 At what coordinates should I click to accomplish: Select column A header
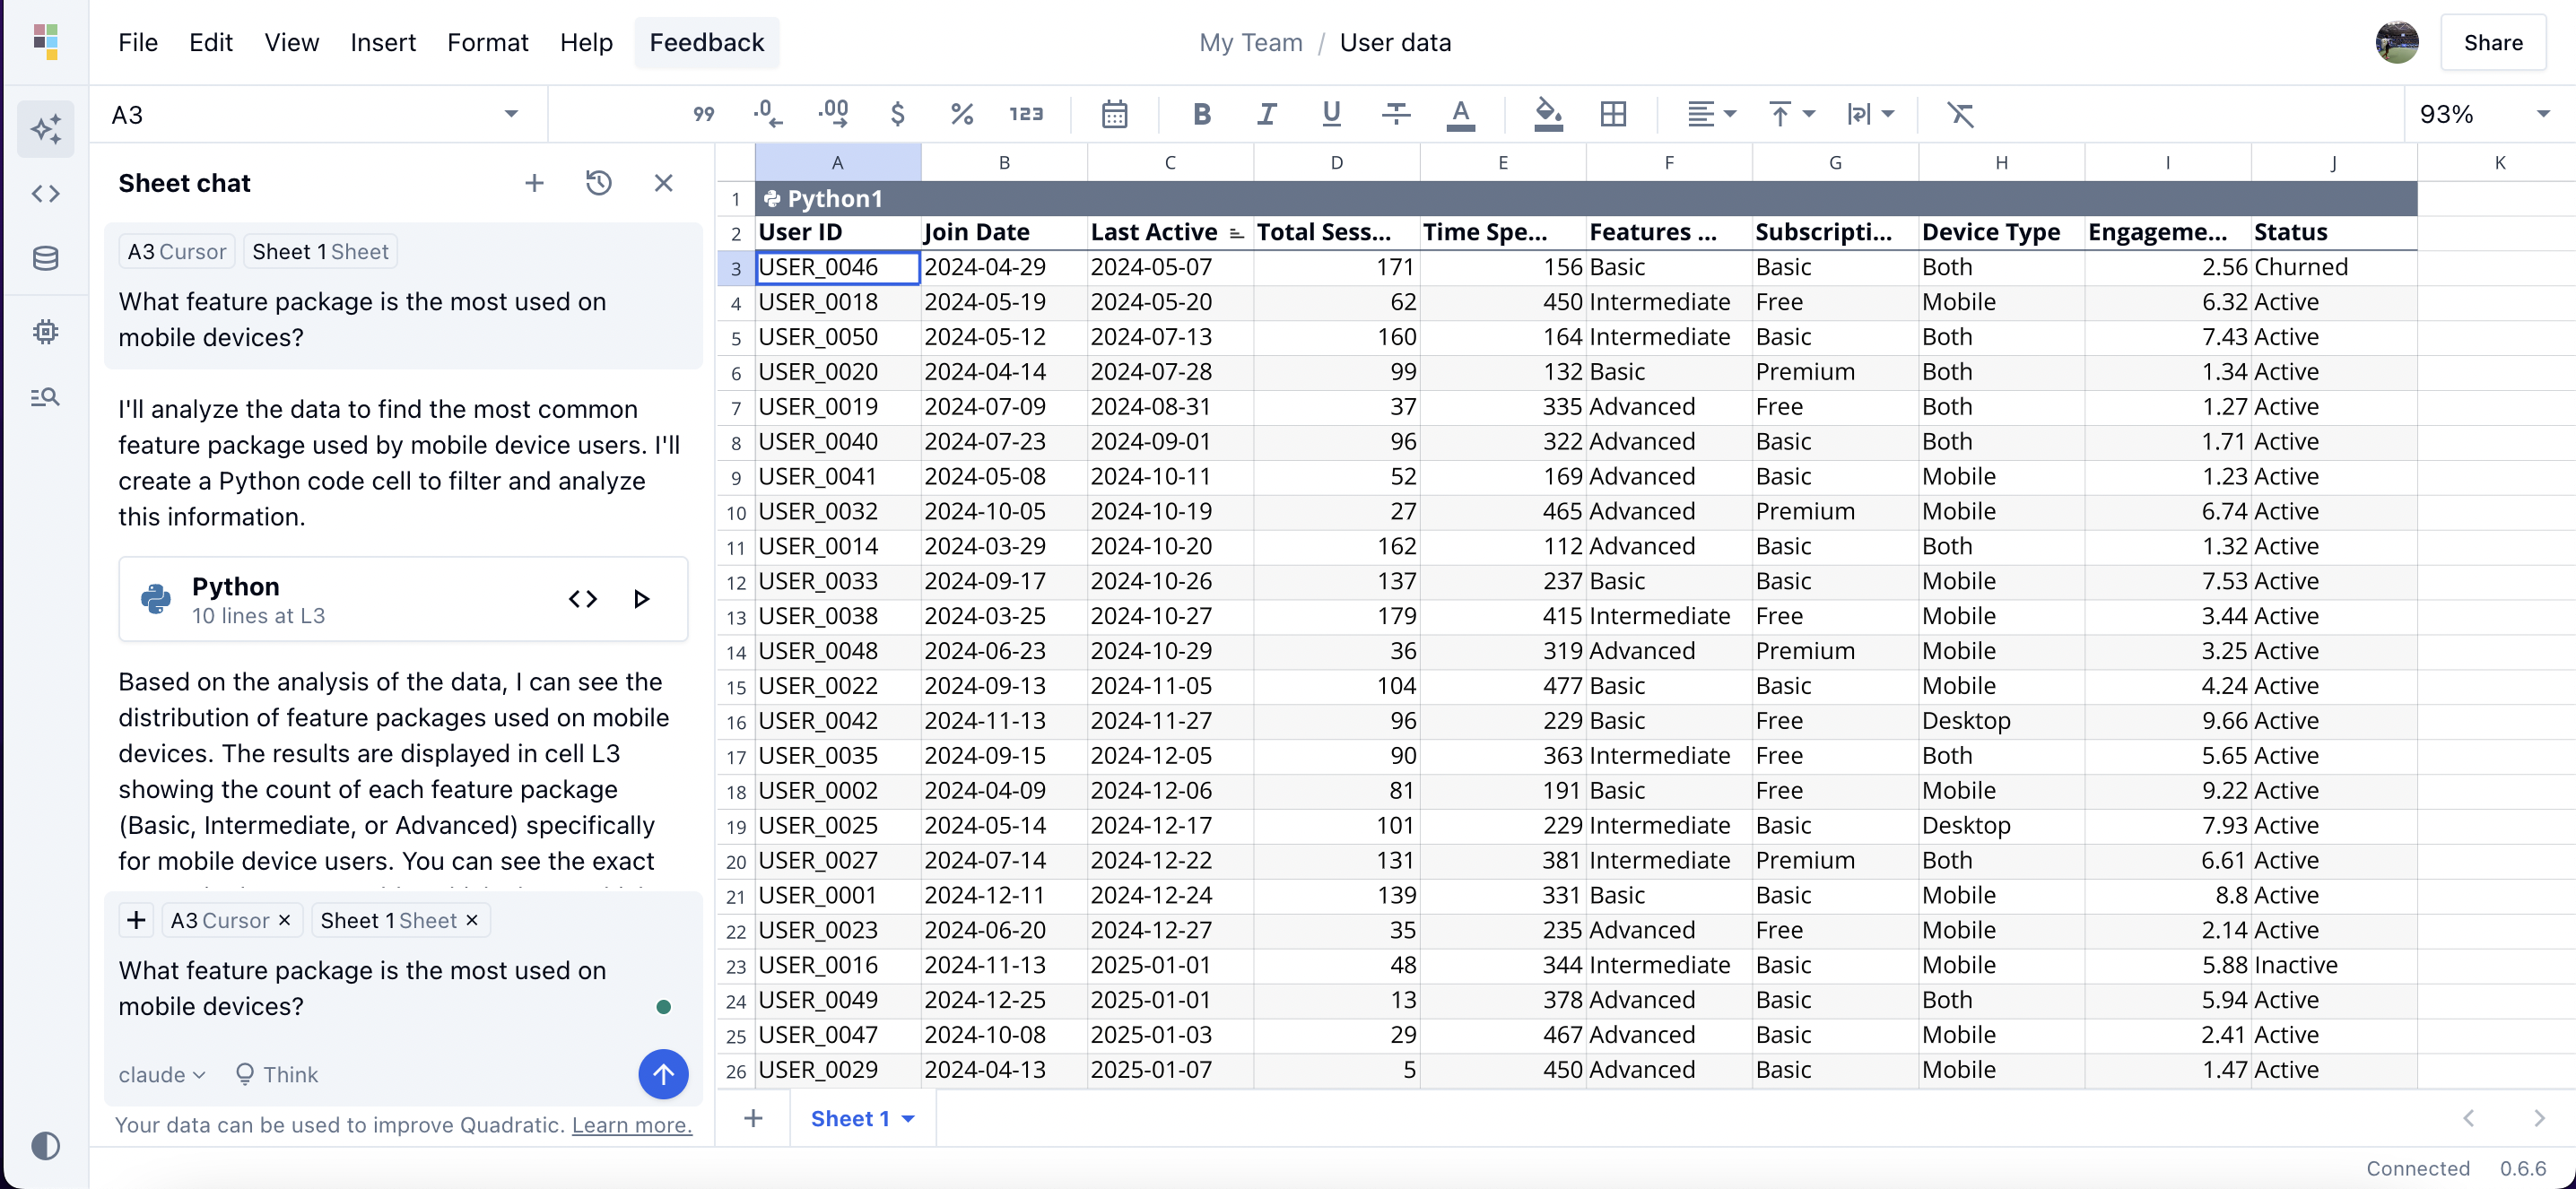pos(838,162)
